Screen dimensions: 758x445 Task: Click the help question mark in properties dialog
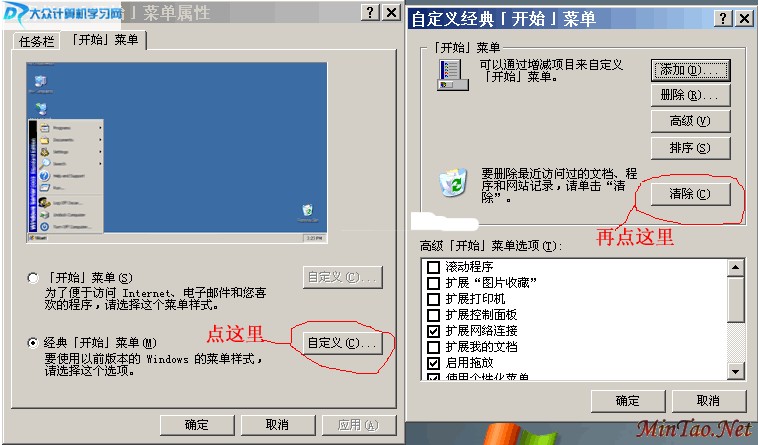click(370, 13)
